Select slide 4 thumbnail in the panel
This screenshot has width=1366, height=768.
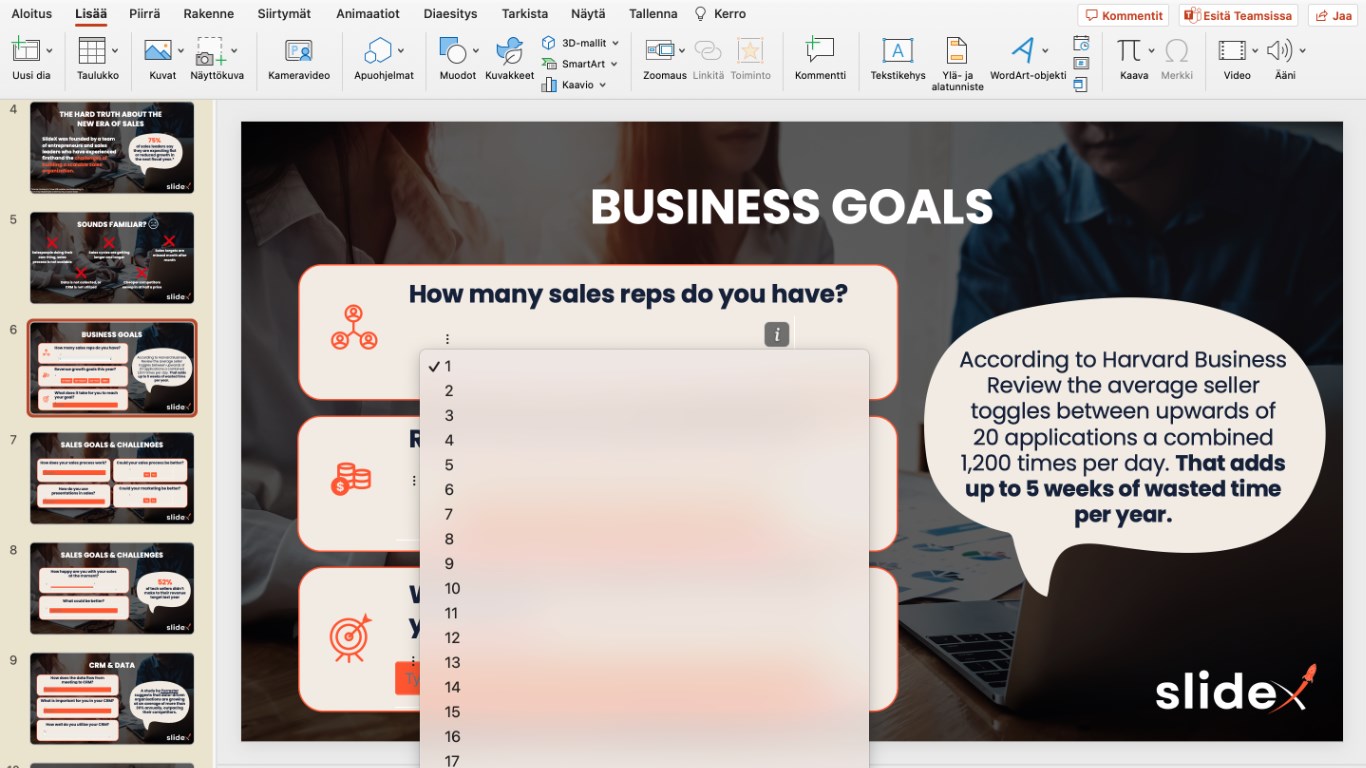pyautogui.click(x=112, y=148)
